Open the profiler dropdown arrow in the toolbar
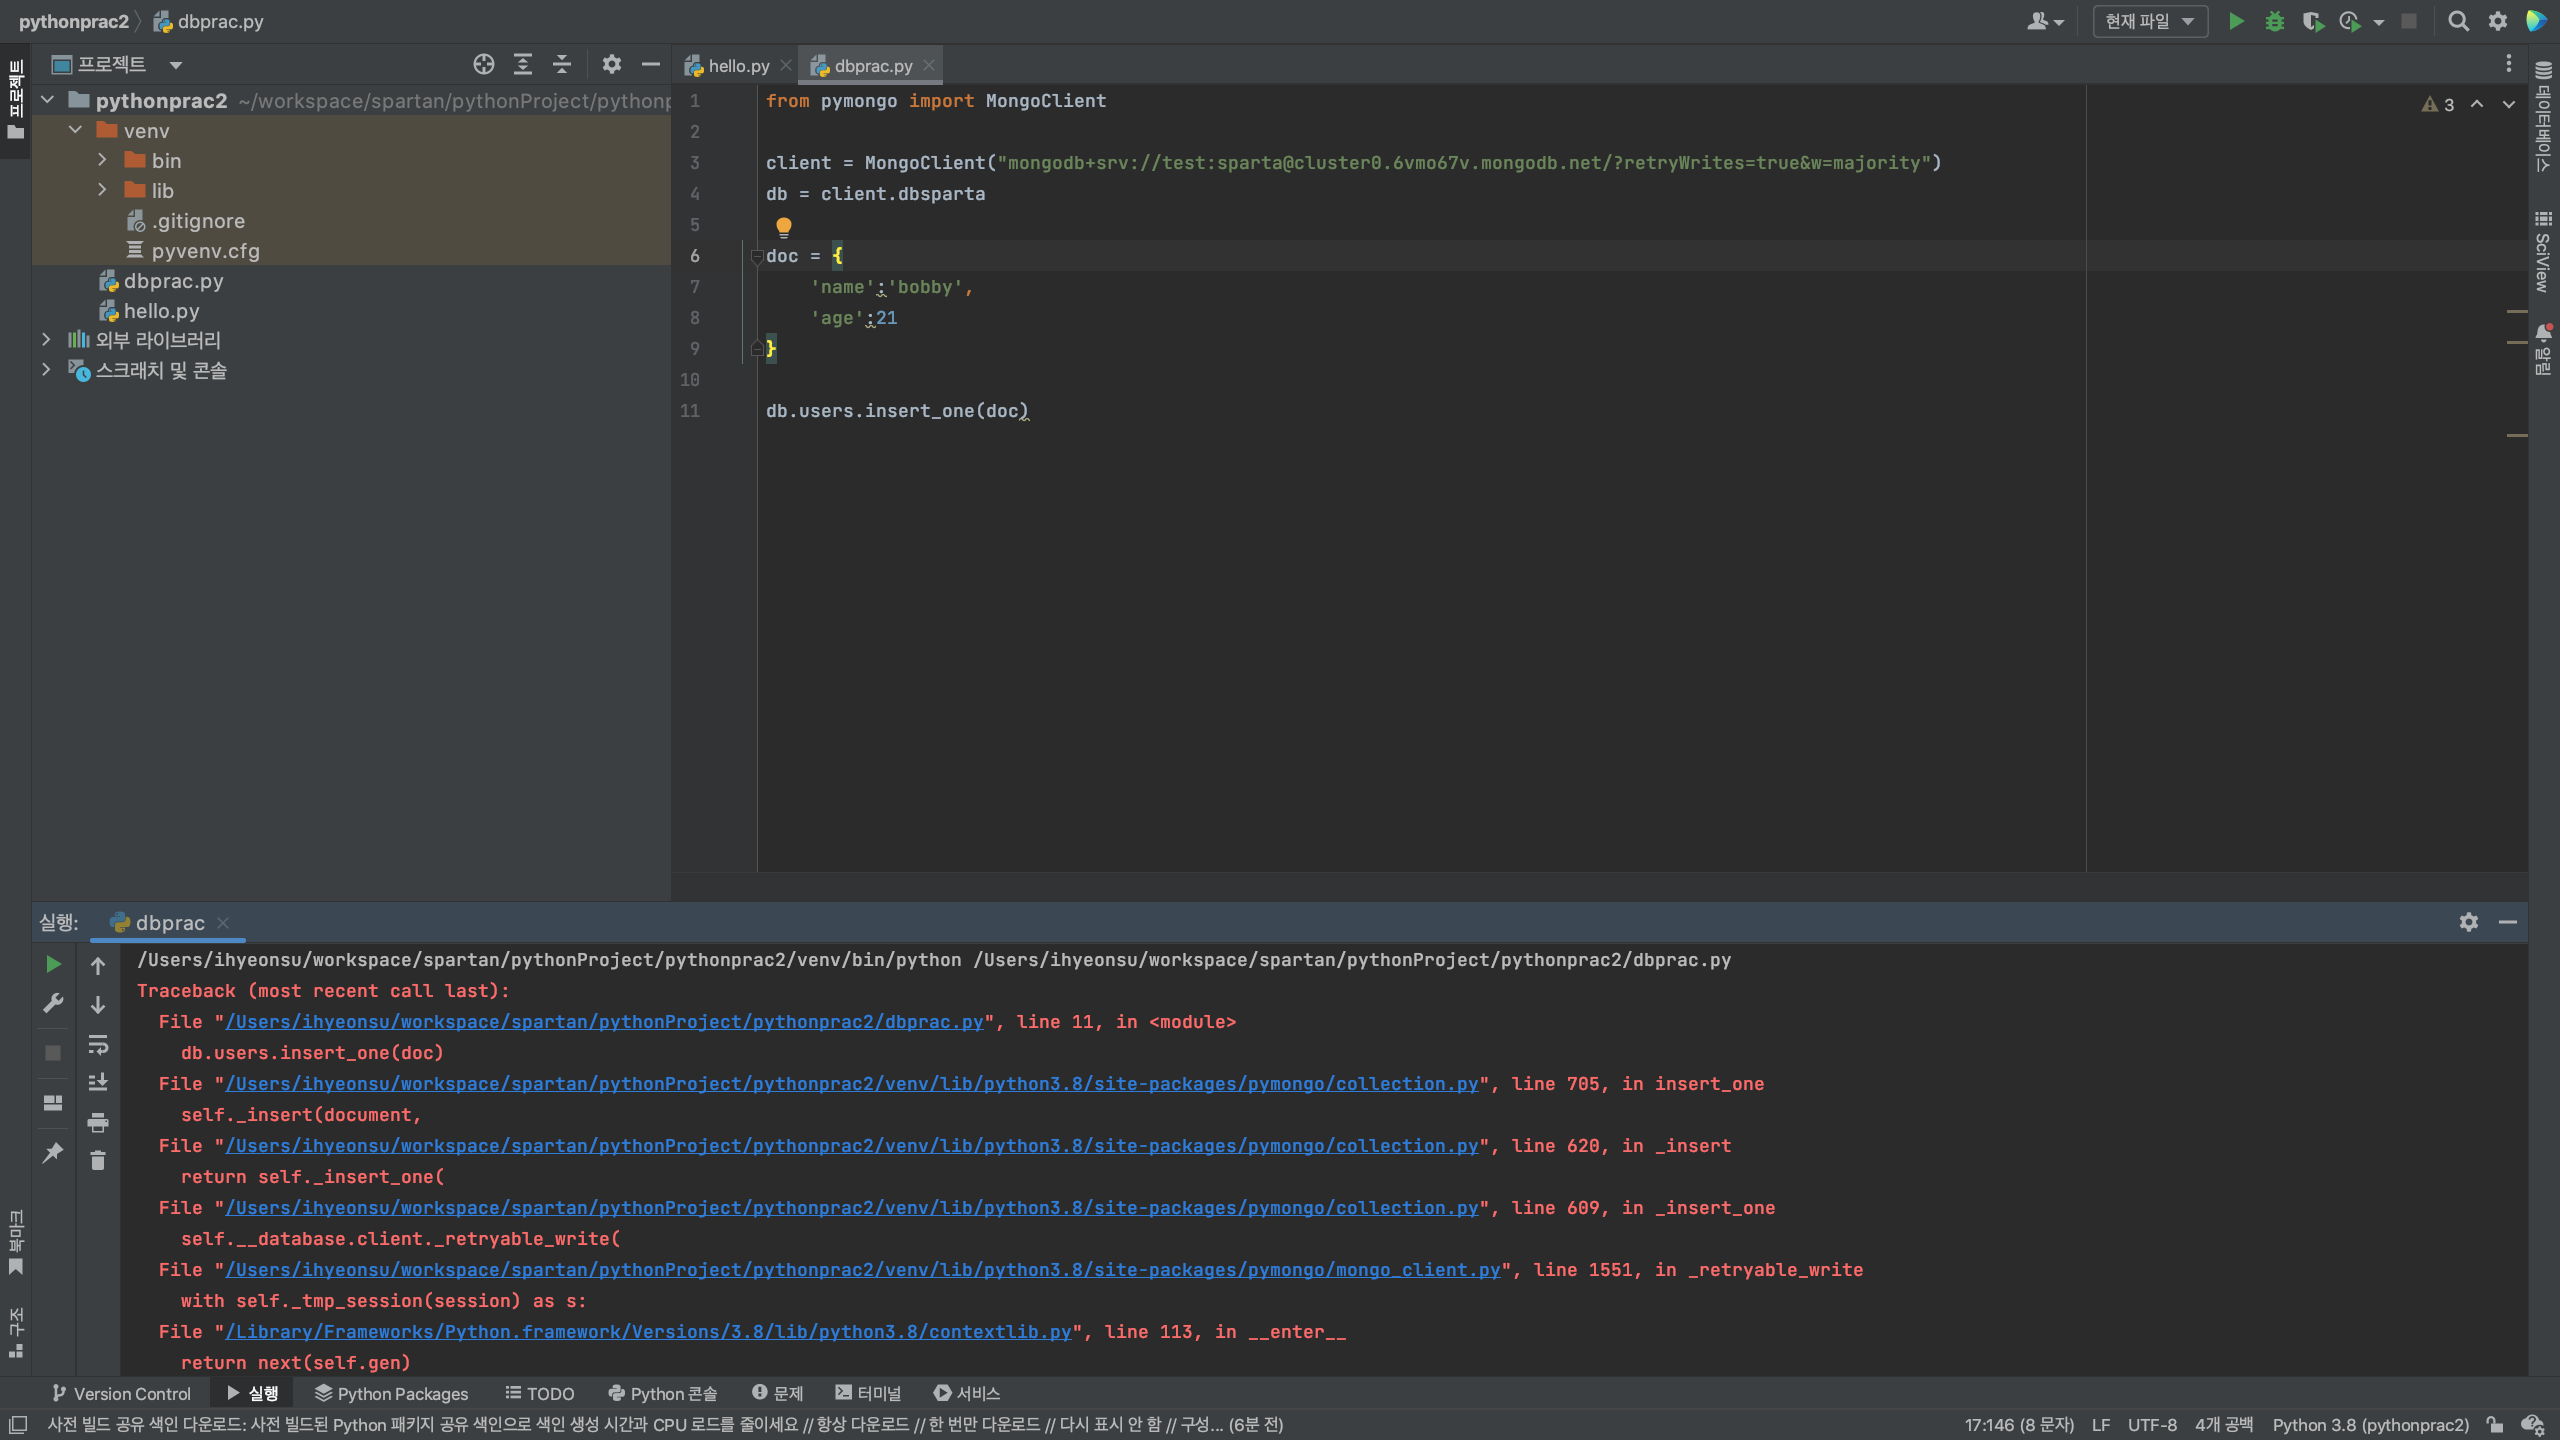The width and height of the screenshot is (2560, 1440). 2379,22
